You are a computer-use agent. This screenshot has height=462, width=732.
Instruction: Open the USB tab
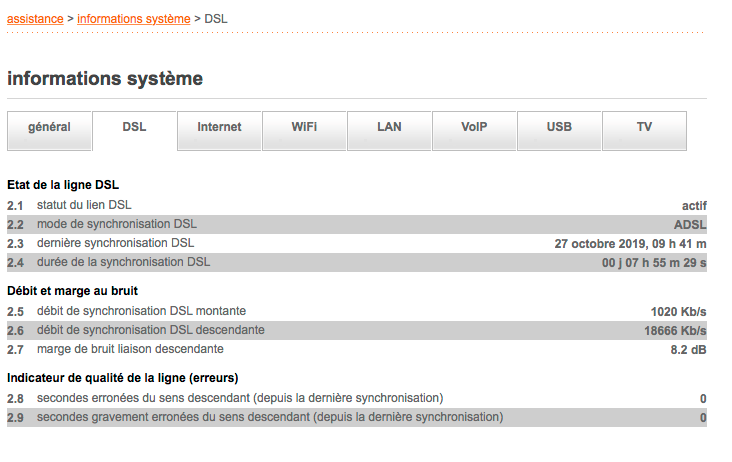(559, 128)
